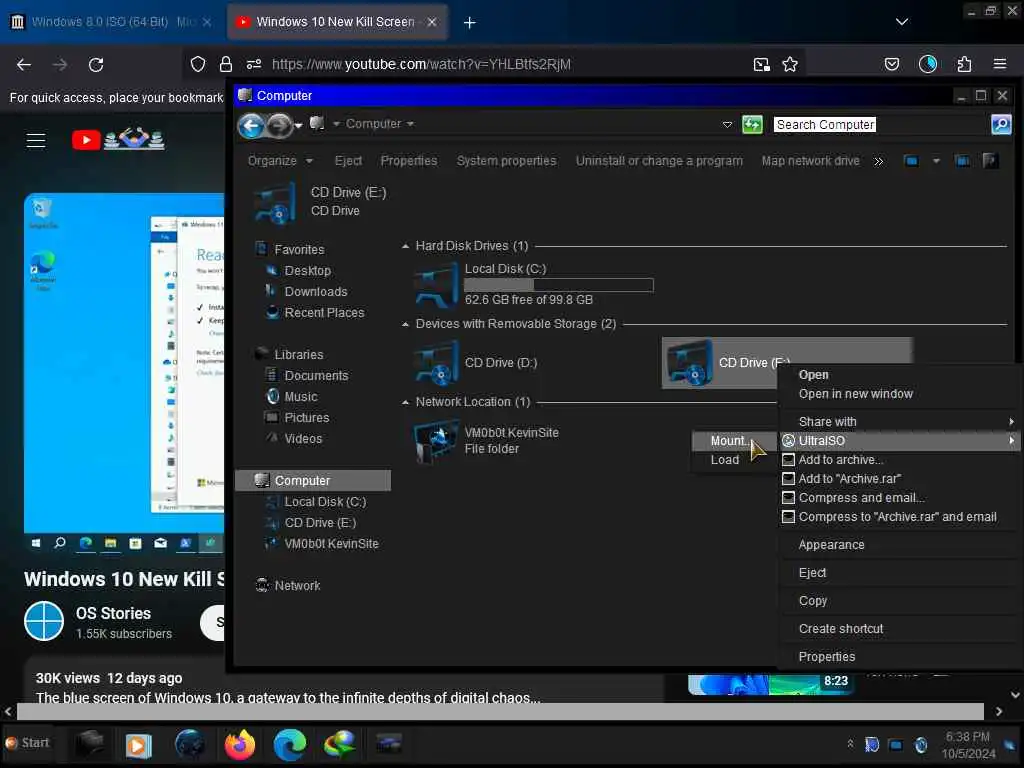Select Open in the context menu

813,375
